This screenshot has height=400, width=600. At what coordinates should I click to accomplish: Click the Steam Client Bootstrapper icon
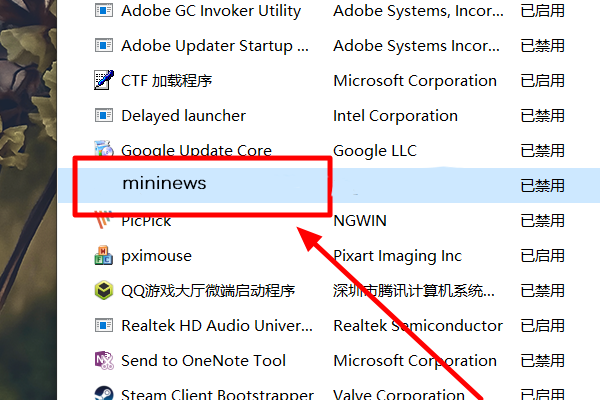point(104,393)
